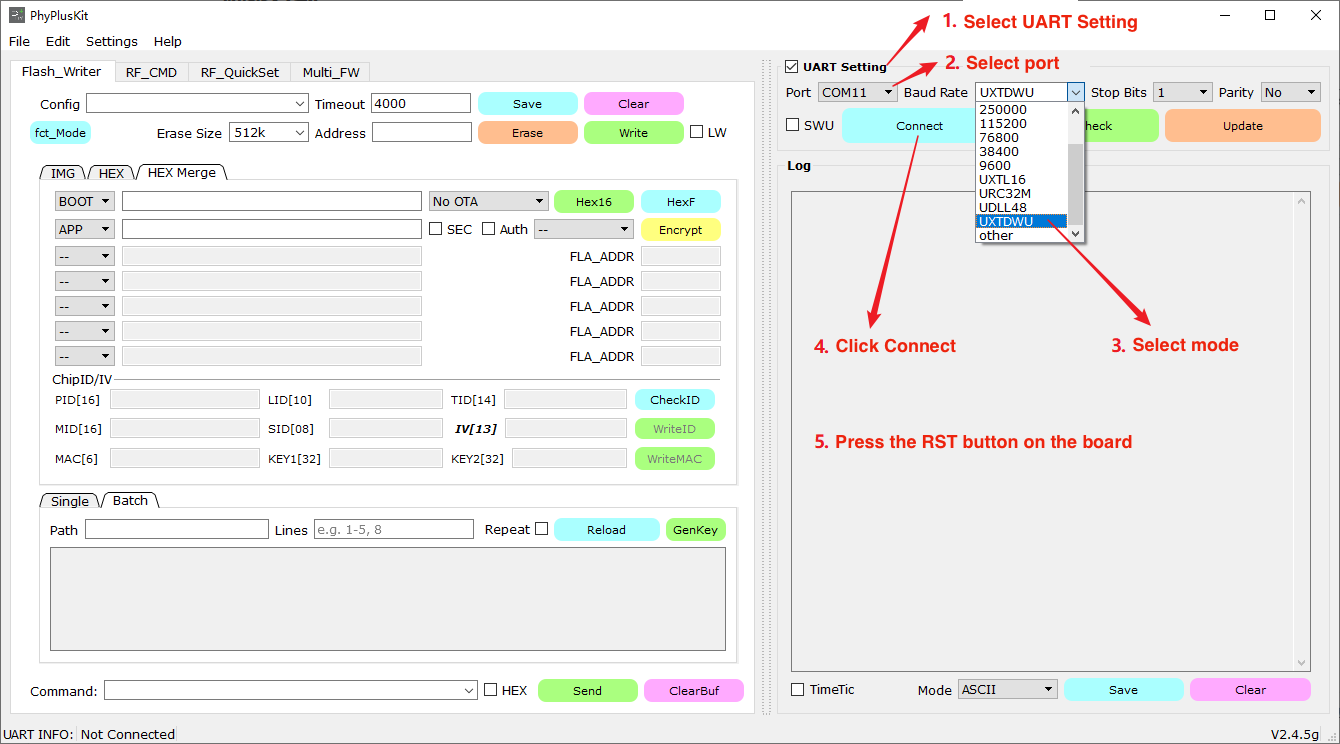Click the Save button next to Timeout

click(x=527, y=104)
